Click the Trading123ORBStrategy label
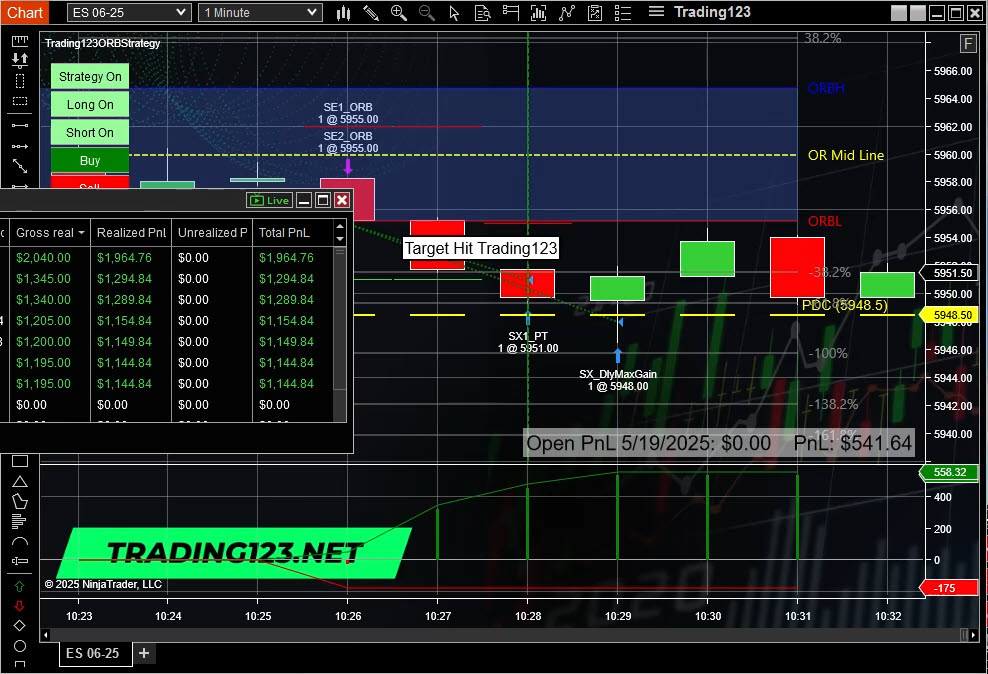This screenshot has width=988, height=674. (103, 43)
